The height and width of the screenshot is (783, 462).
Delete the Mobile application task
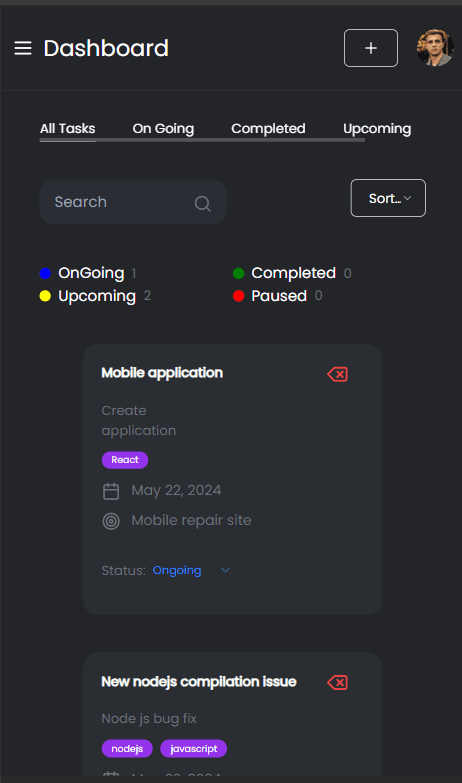338,374
